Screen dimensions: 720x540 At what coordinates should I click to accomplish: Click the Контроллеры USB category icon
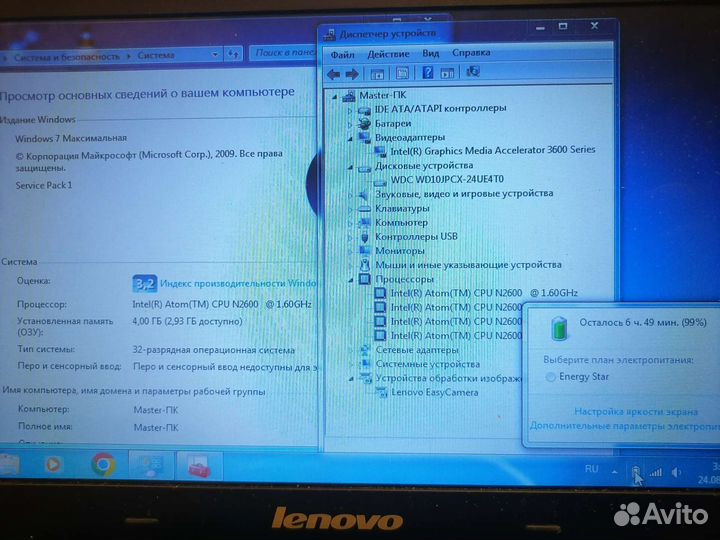[x=365, y=237]
